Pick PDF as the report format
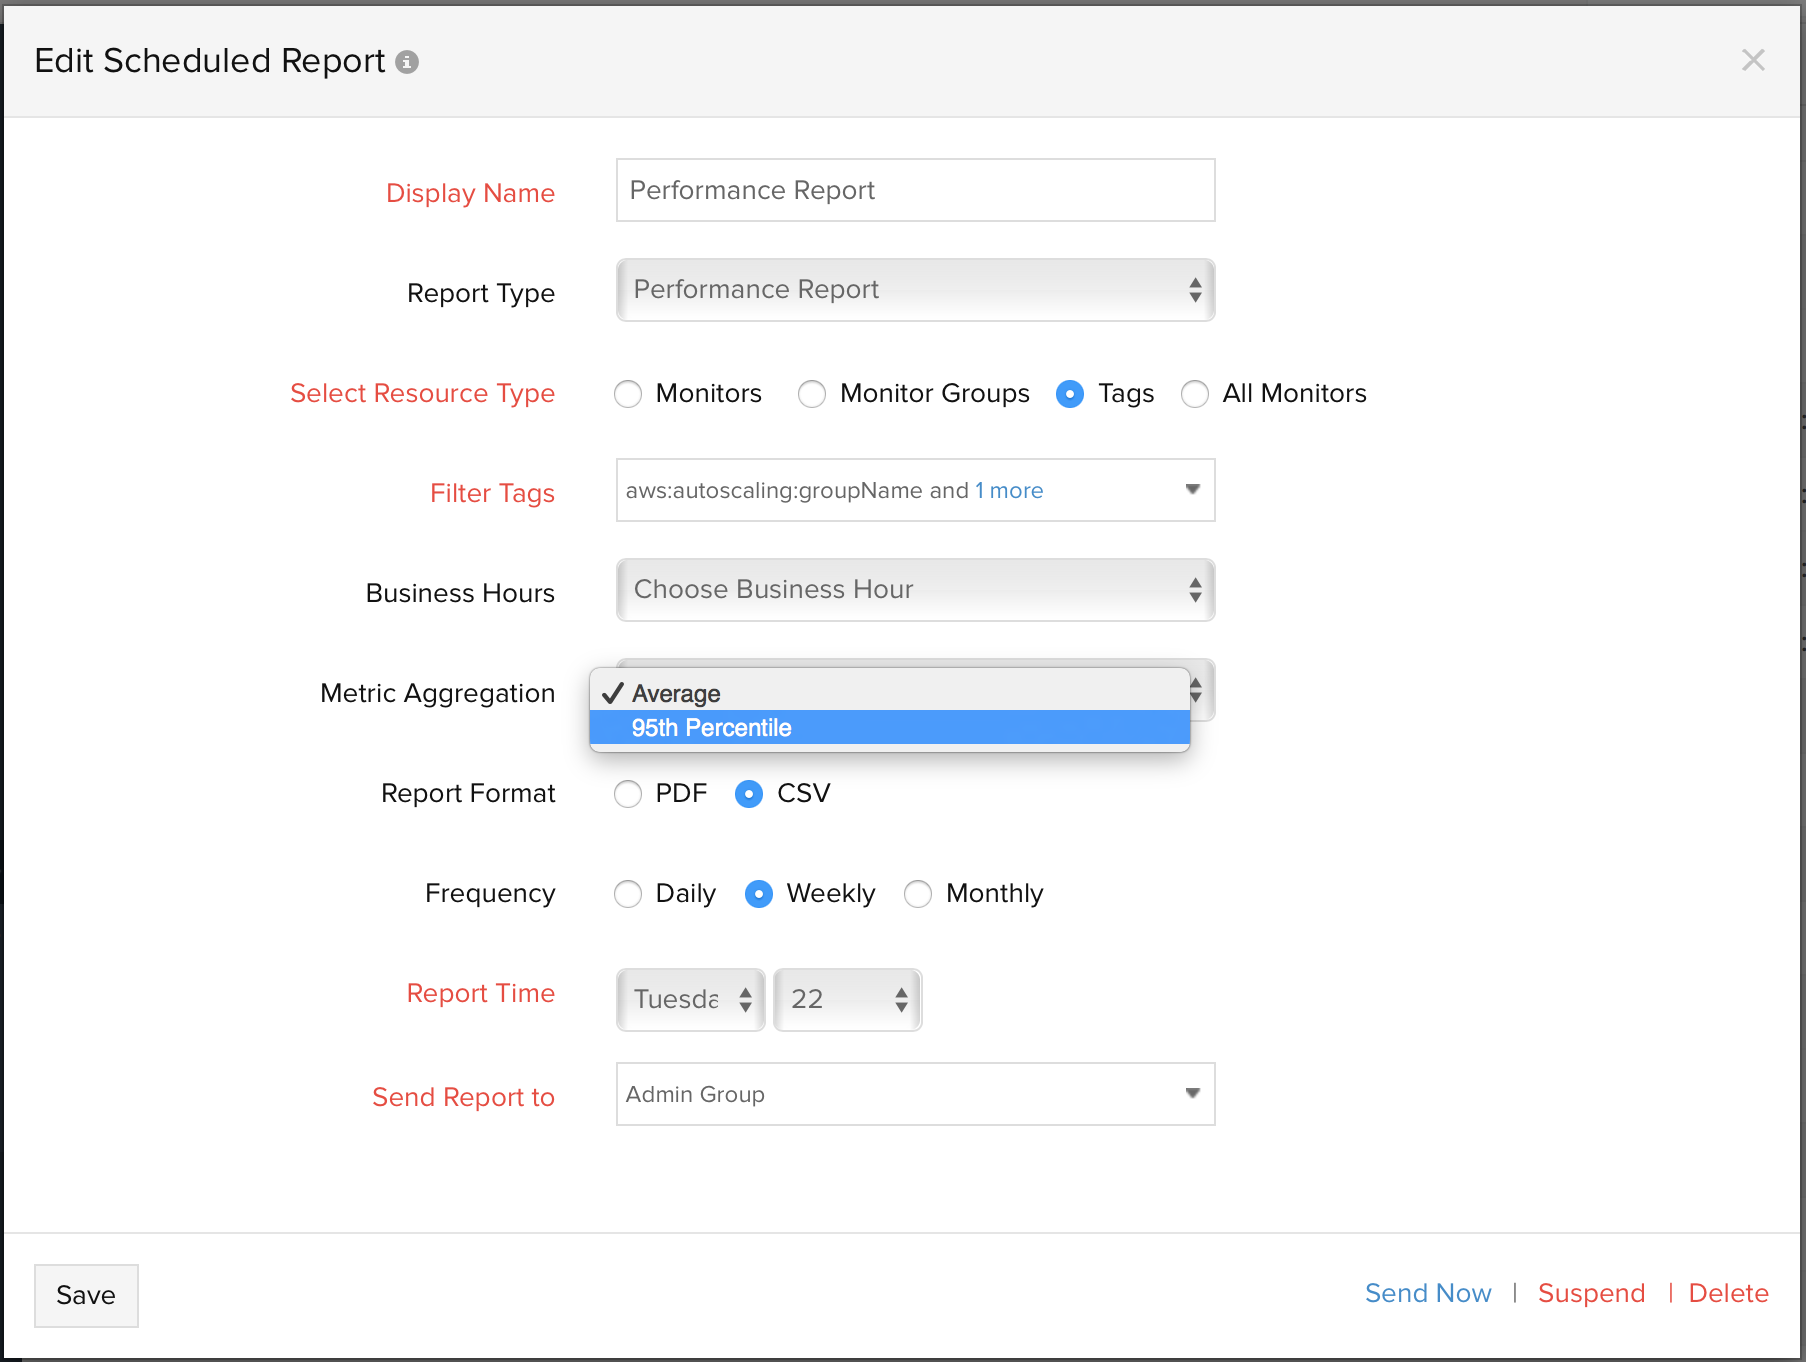 (628, 794)
